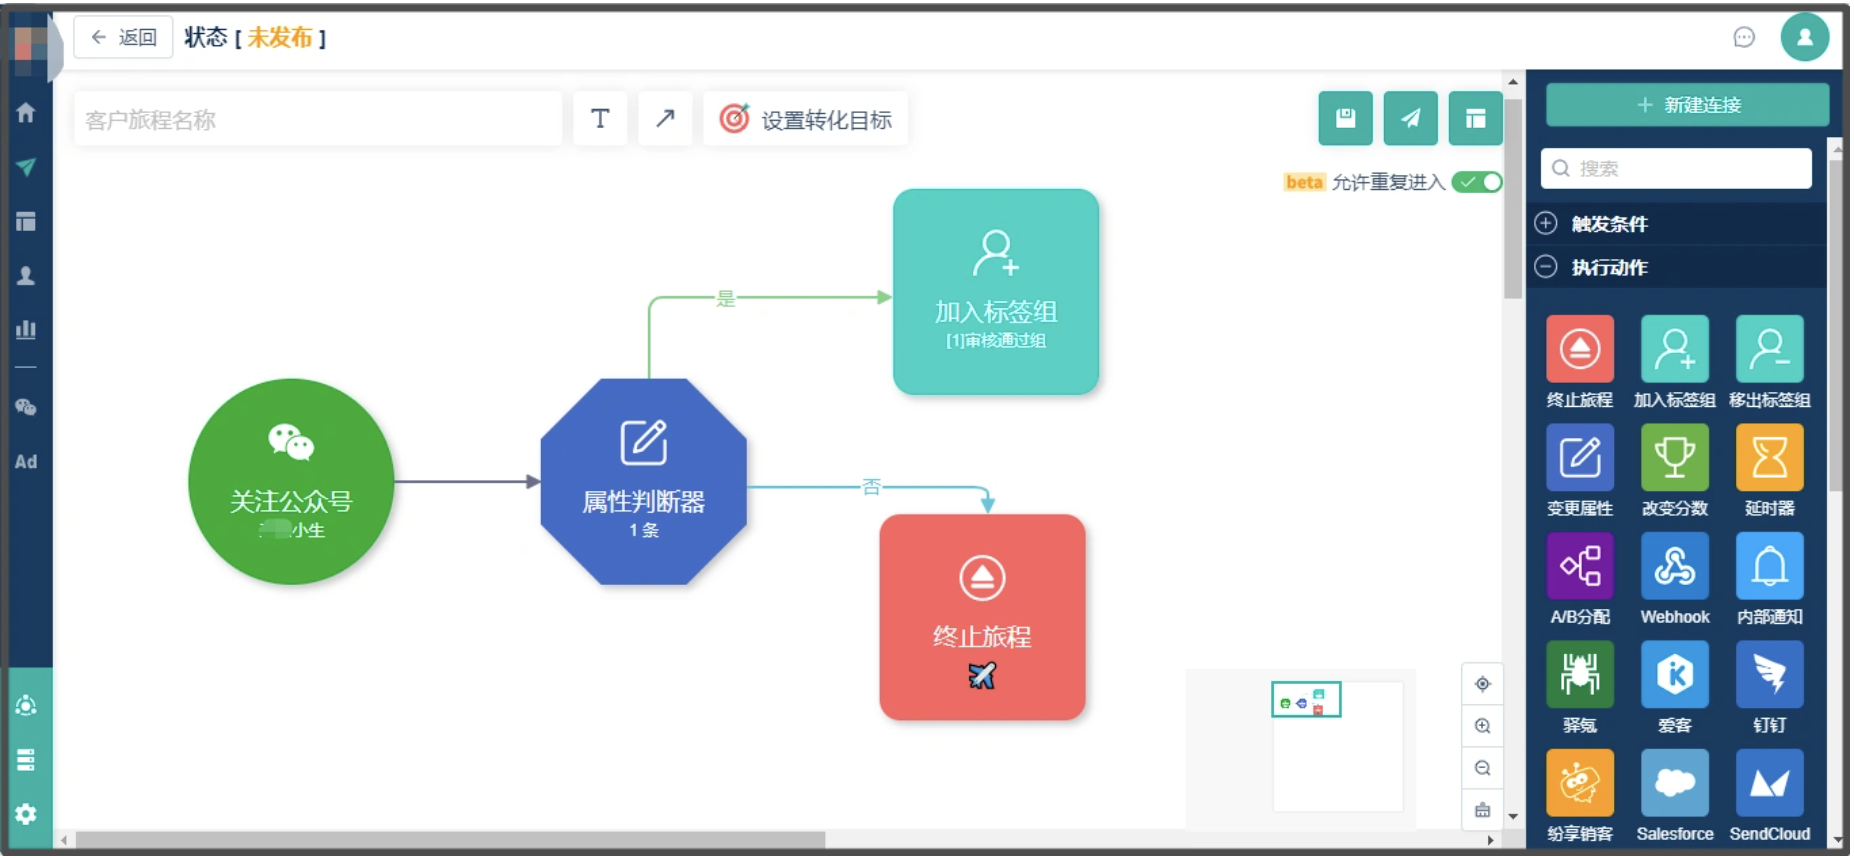Viewport: 1854px width, 858px height.
Task: Open the contacts person sidebar icon
Action: (x=26, y=275)
